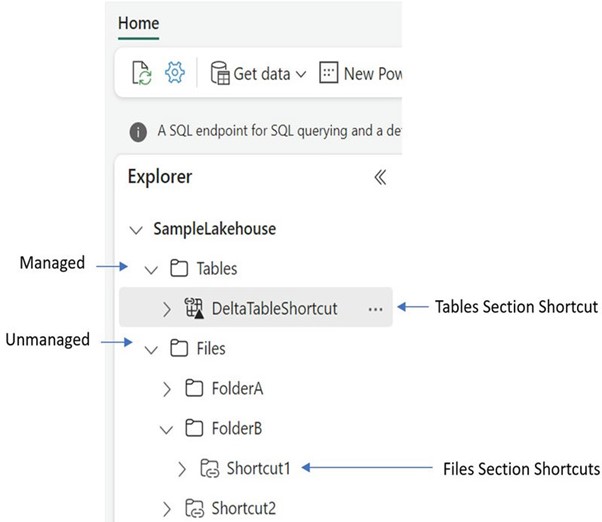The height and width of the screenshot is (522, 602).
Task: Expand the Shortcut1 chevron
Action: [x=182, y=469]
